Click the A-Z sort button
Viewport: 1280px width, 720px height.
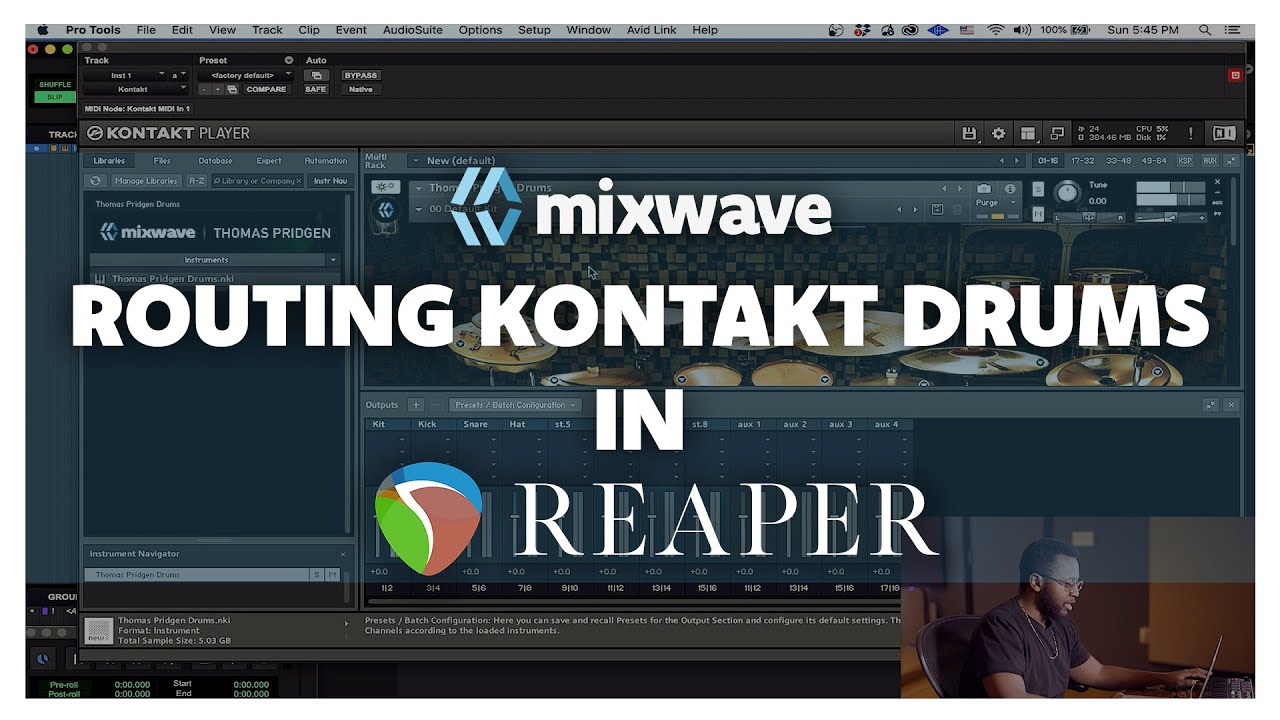pos(197,181)
